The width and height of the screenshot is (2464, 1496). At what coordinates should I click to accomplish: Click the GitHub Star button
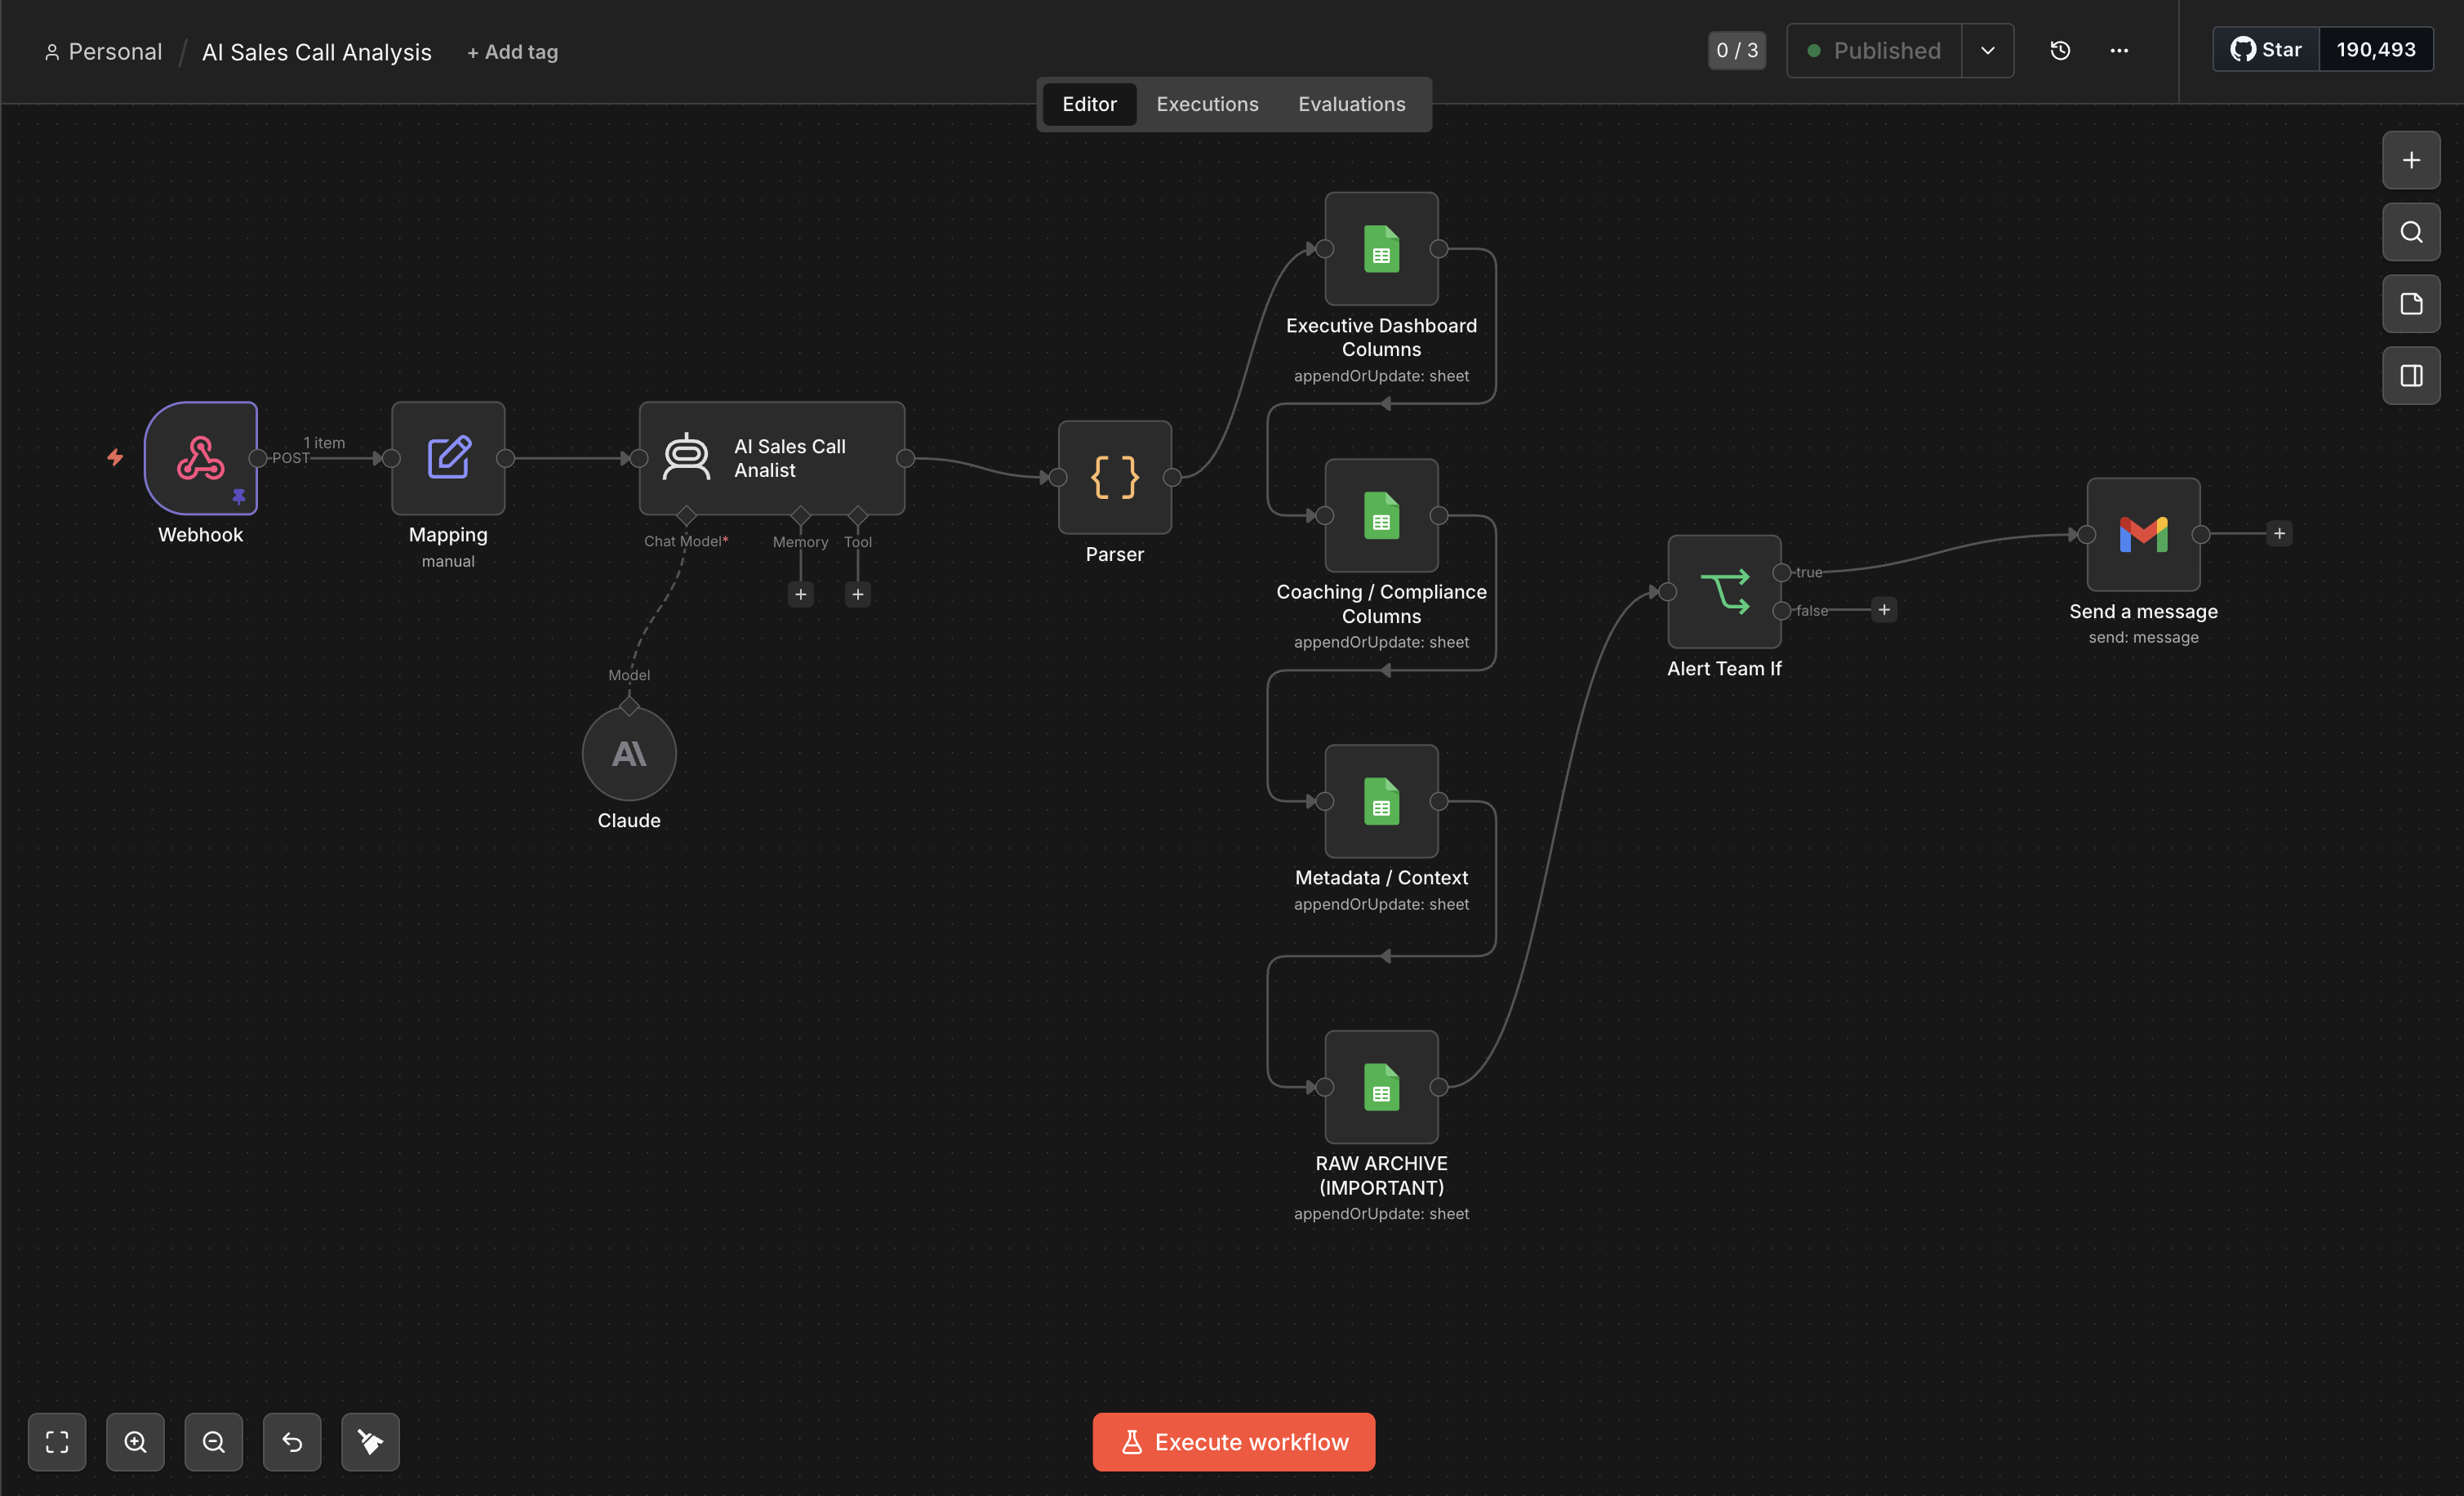(x=2266, y=49)
